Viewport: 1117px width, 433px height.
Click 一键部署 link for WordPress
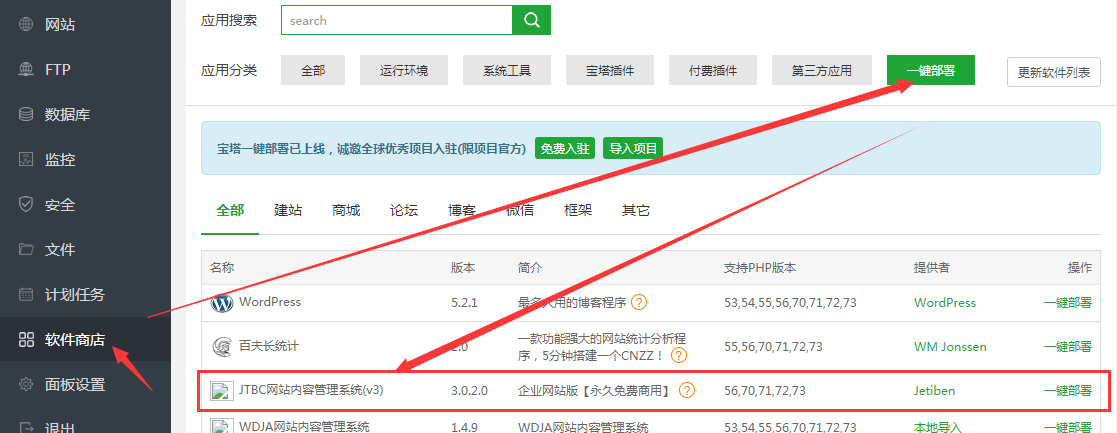pyautogui.click(x=1068, y=302)
